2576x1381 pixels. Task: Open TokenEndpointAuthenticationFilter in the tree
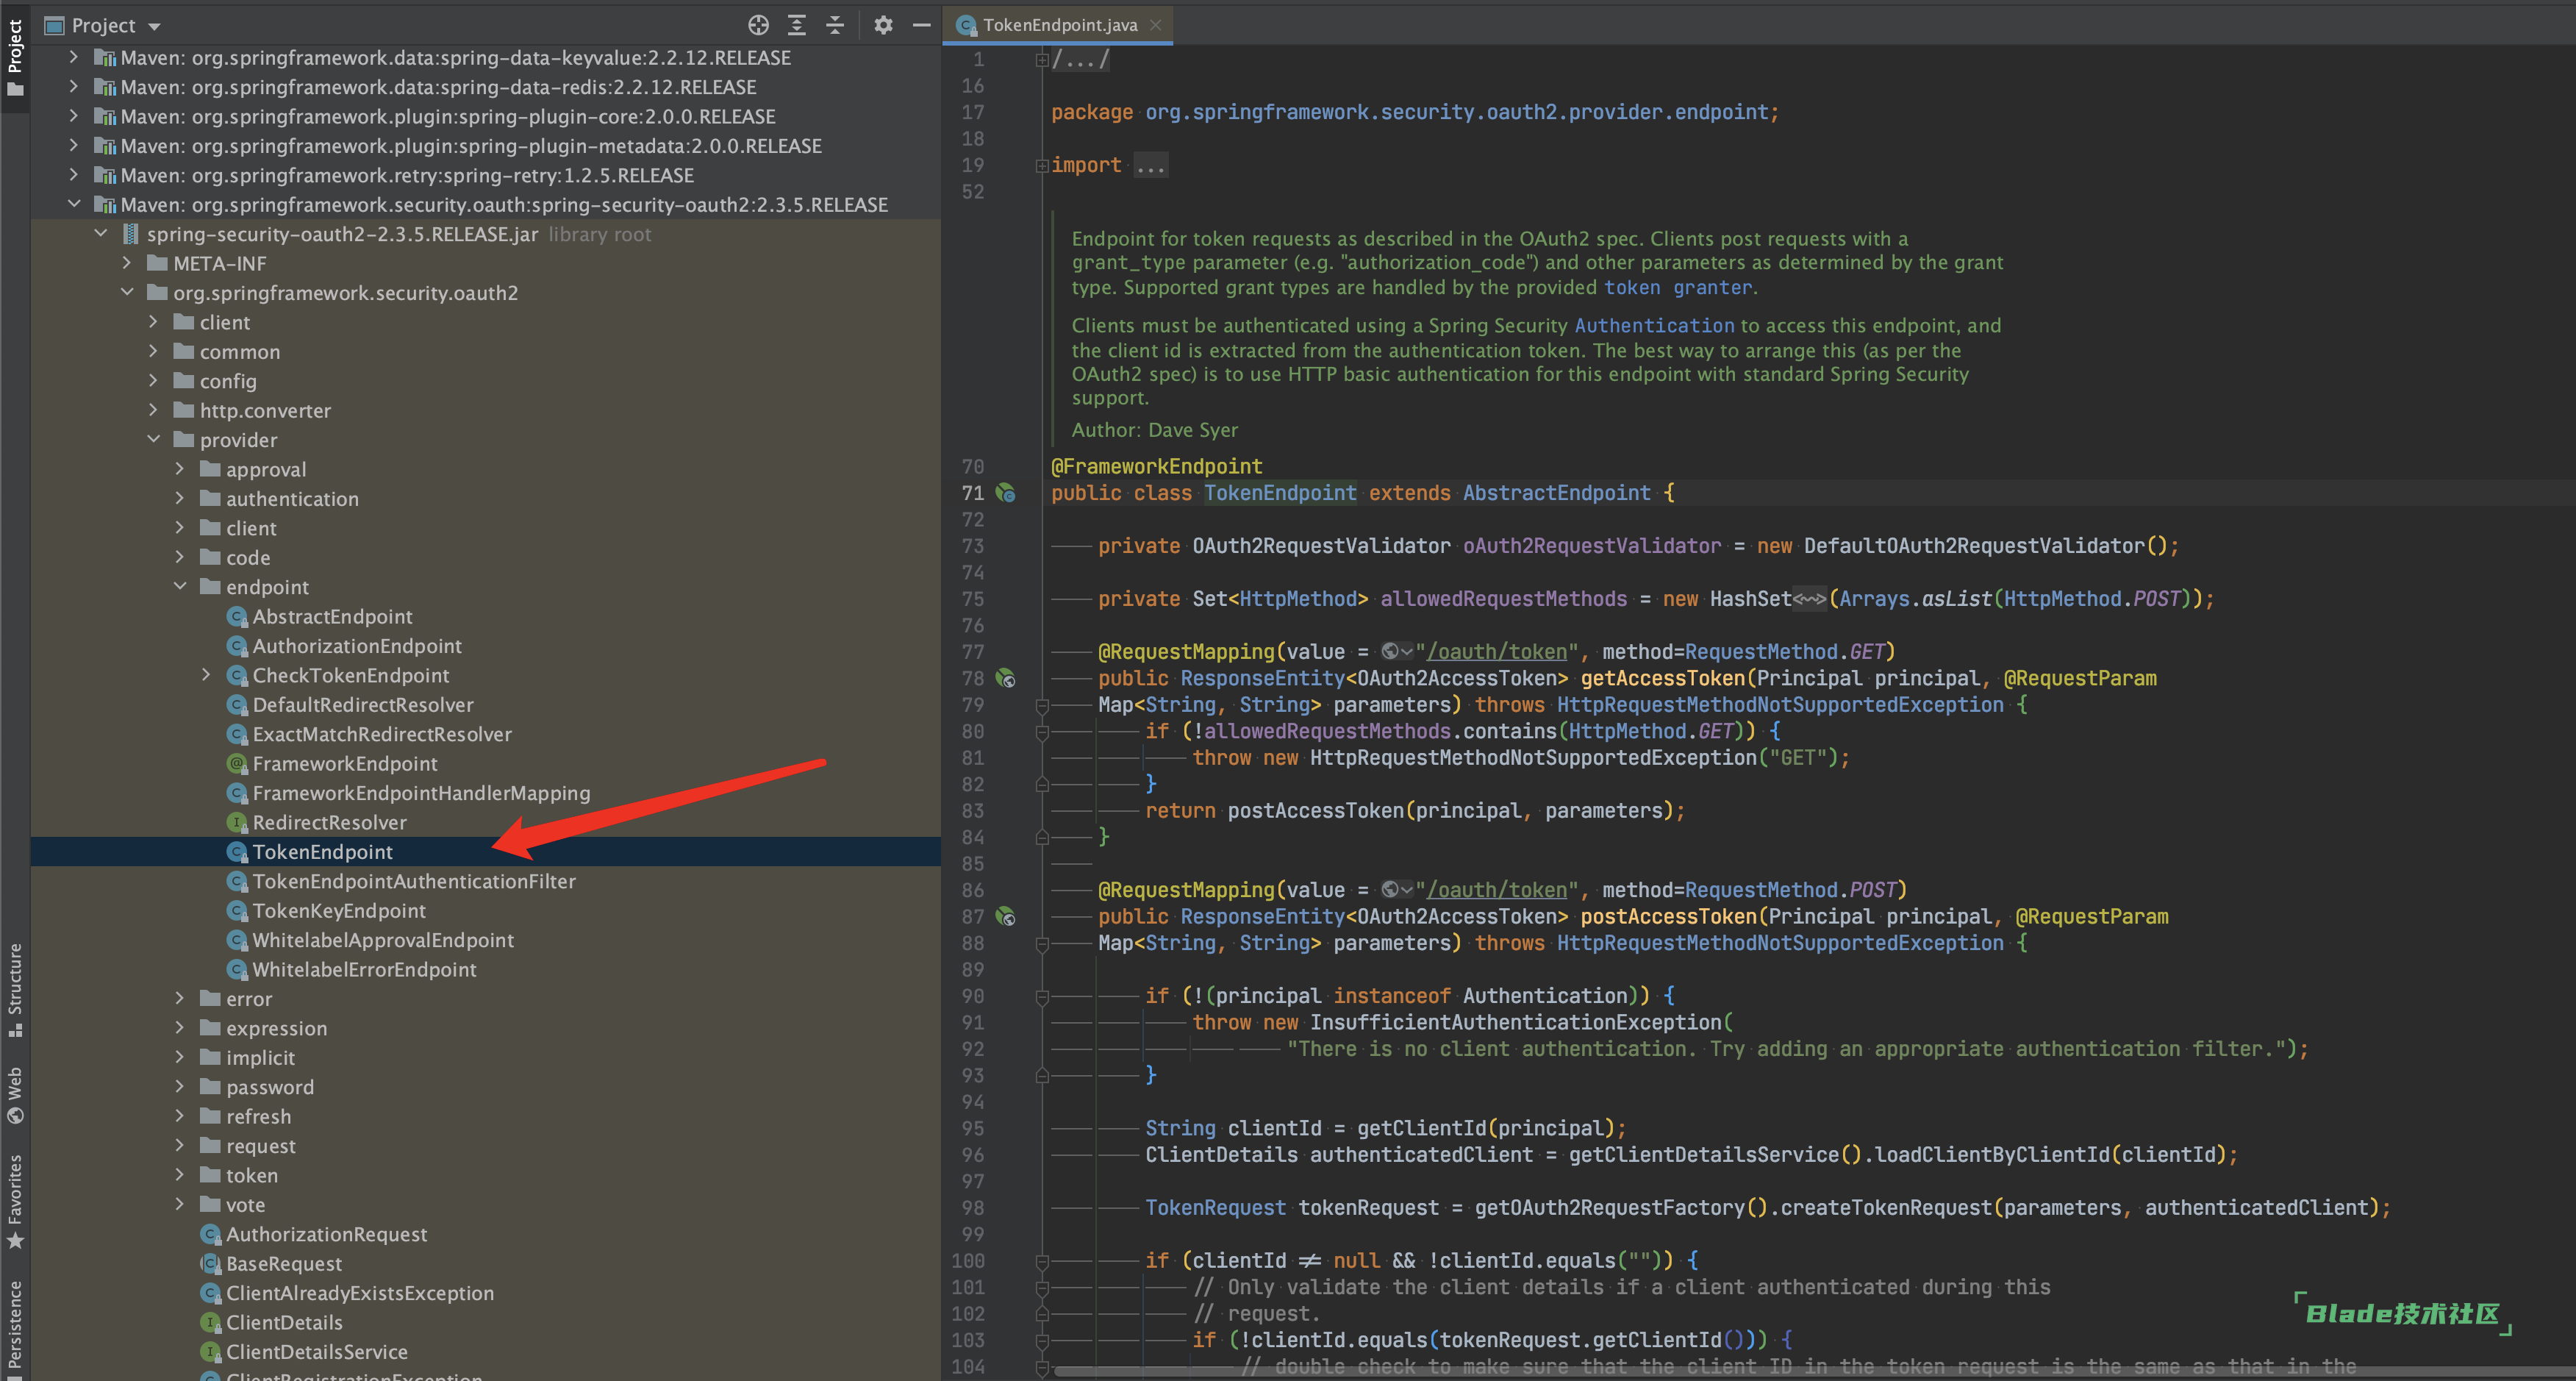click(x=414, y=881)
